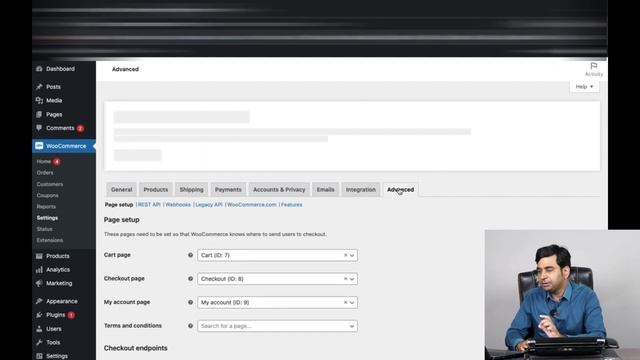Select the Advanced tab
Viewport: 640px width, 360px height.
pyautogui.click(x=400, y=190)
